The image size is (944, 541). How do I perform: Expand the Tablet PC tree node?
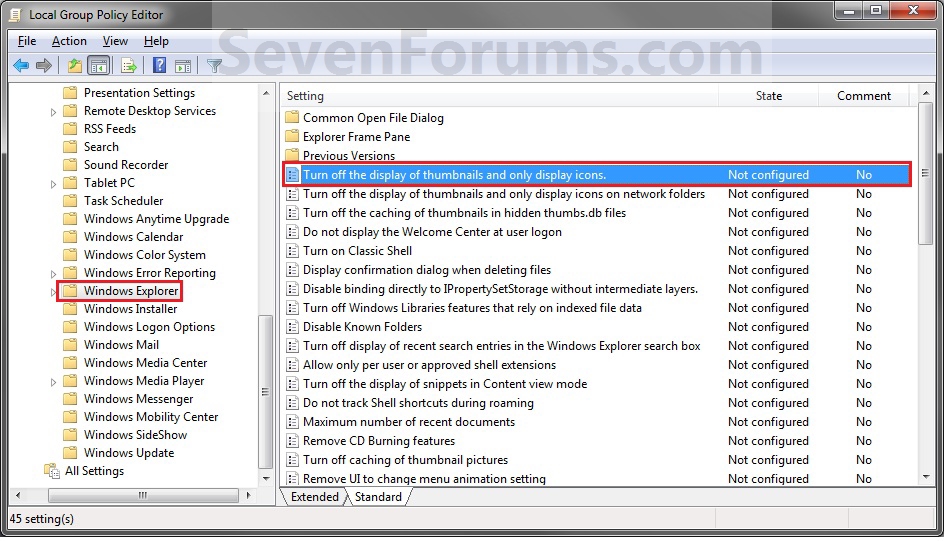[x=53, y=184]
